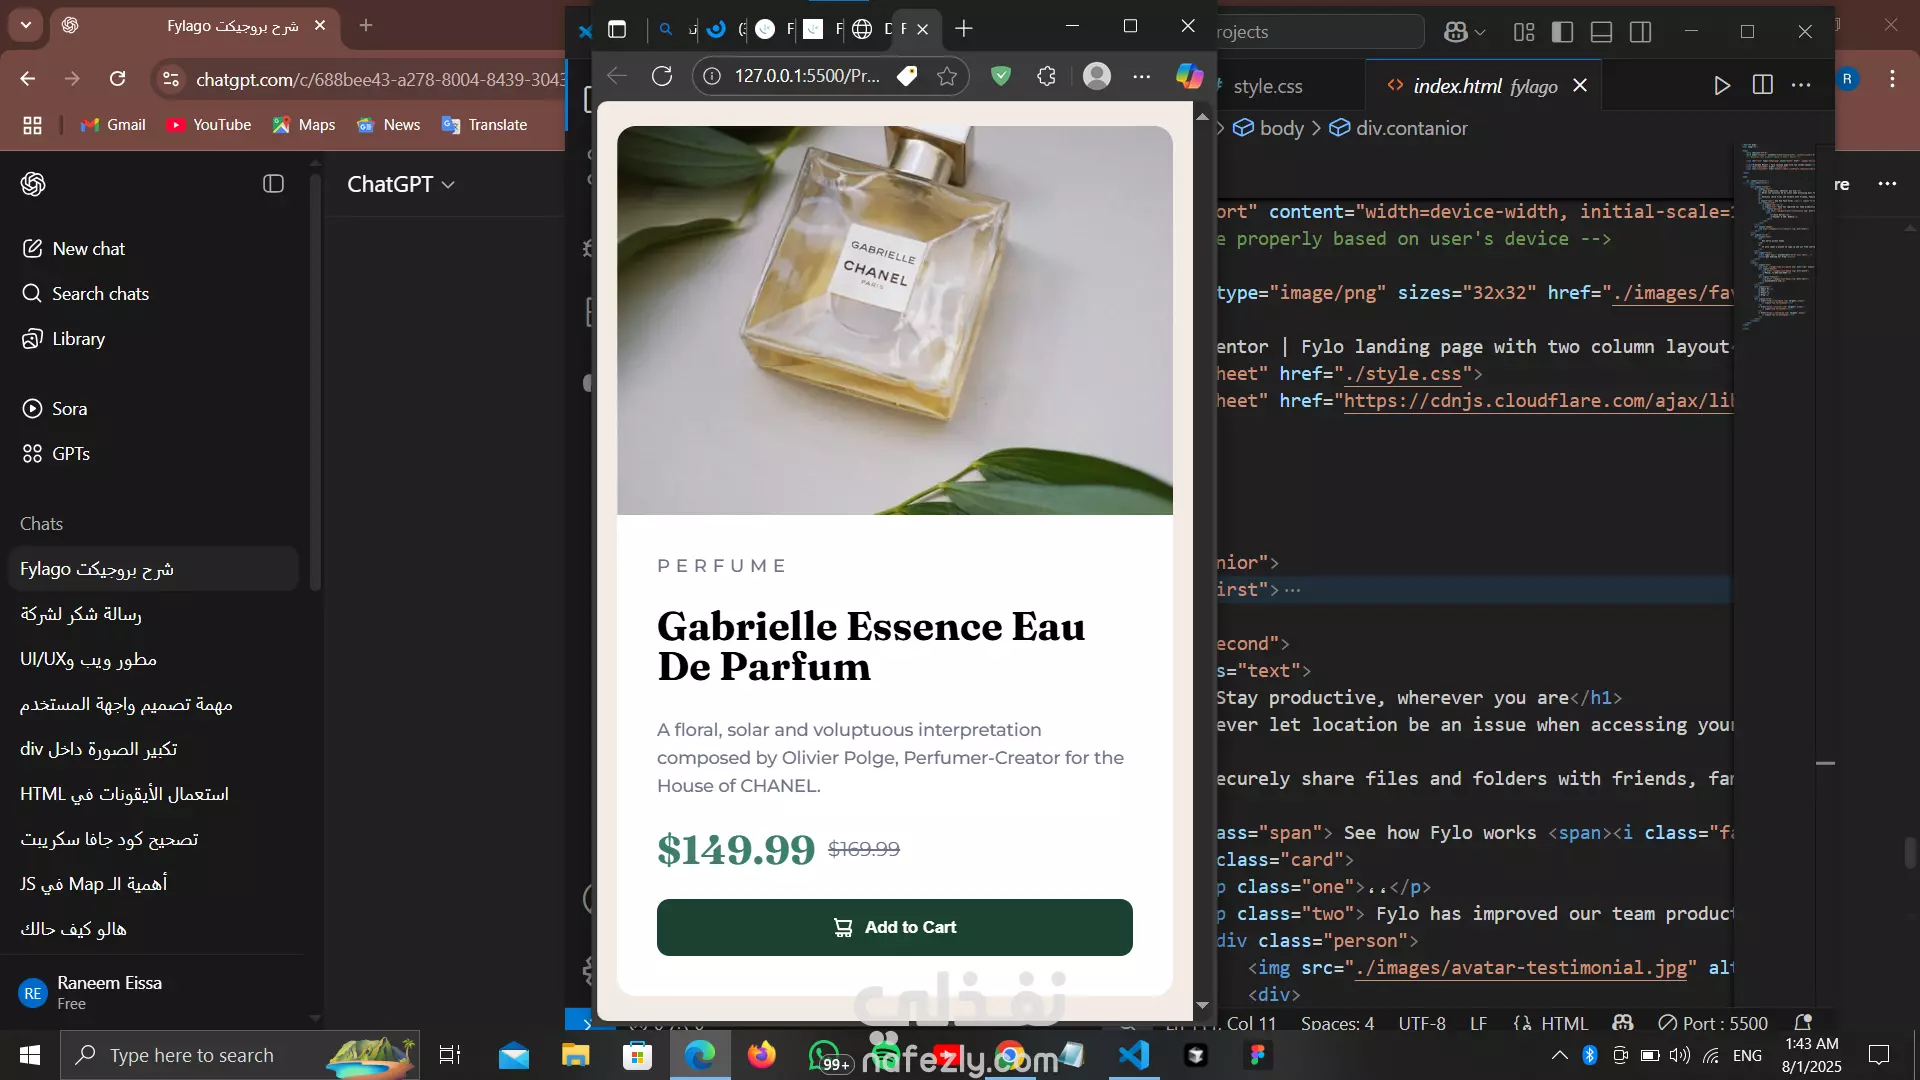Image resolution: width=1920 pixels, height=1080 pixels.
Task: Click the Edge address bar URL
Action: pos(807,76)
